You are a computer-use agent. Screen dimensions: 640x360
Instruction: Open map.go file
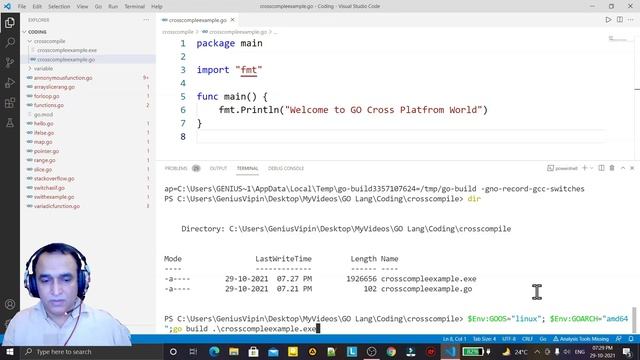43,142
